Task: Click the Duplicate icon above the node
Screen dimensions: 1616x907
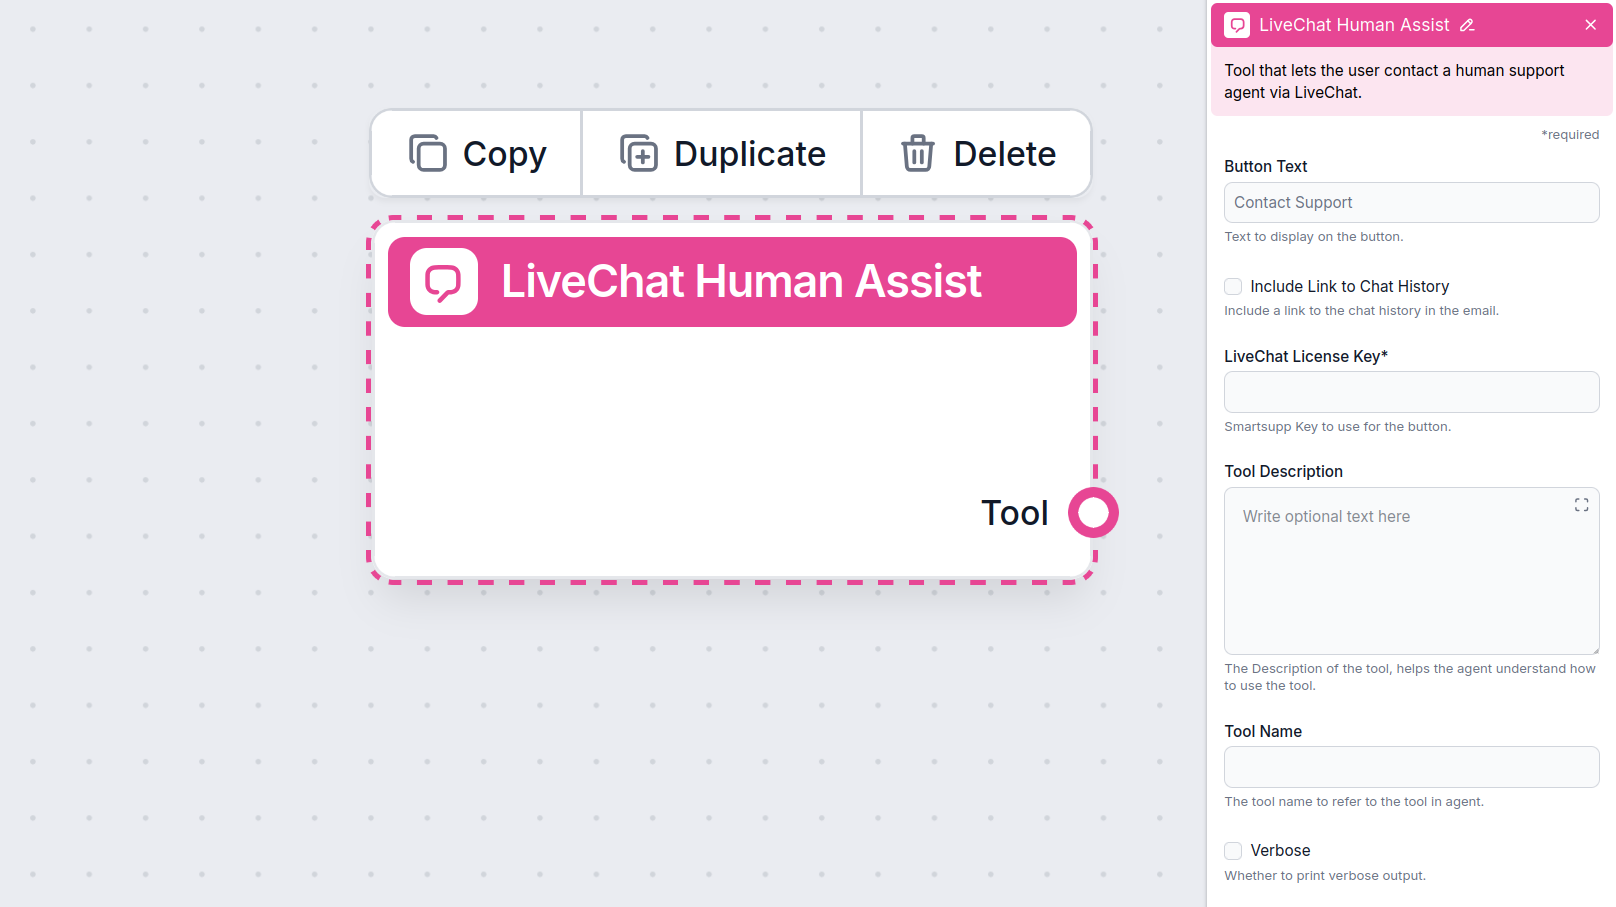Action: [640, 153]
